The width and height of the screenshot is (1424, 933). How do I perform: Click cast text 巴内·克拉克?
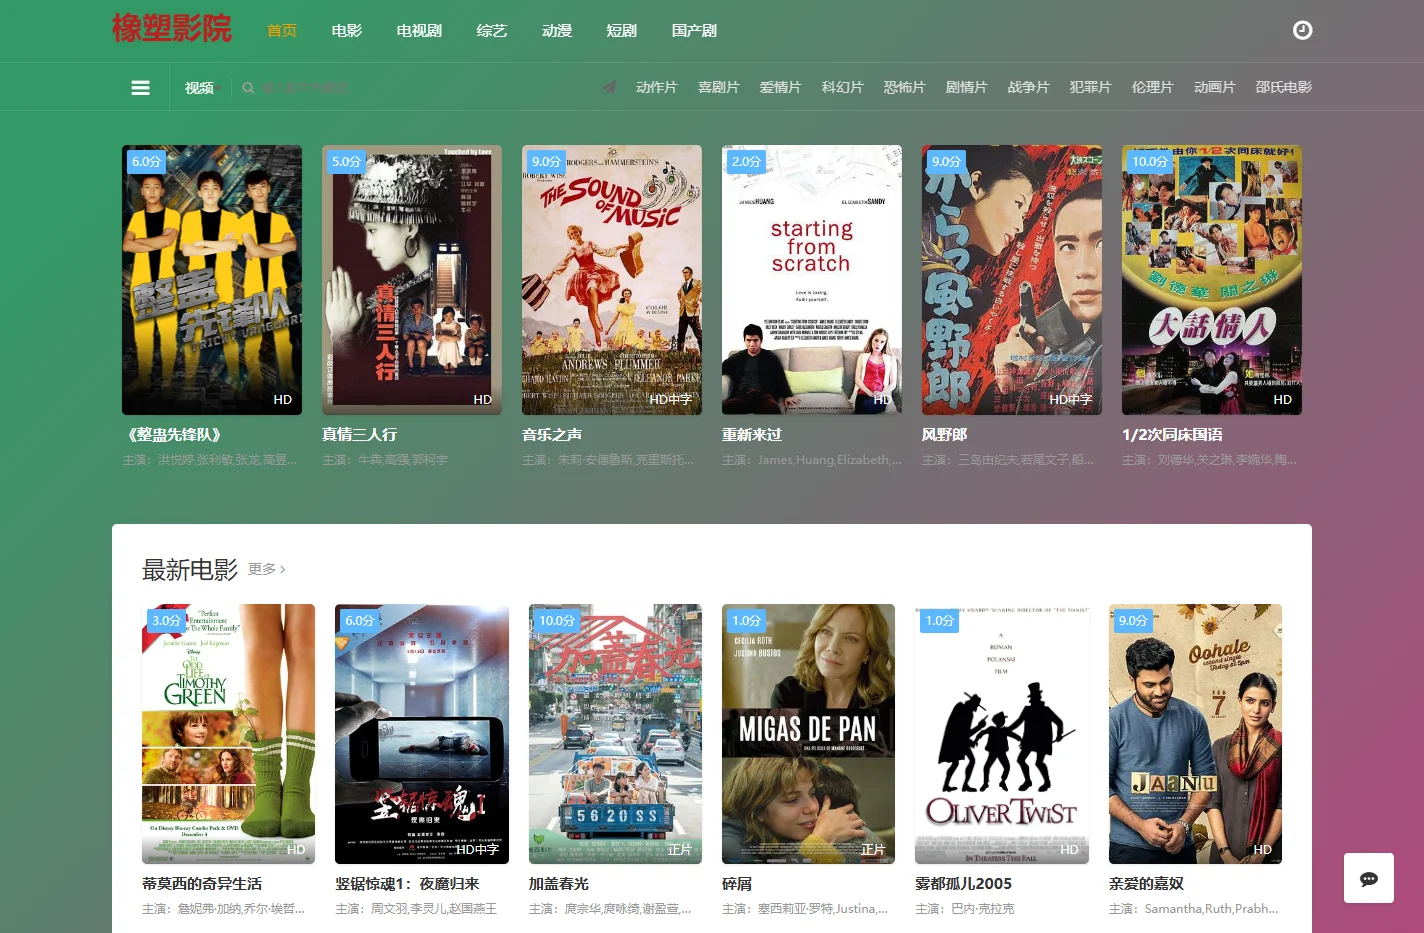point(964,909)
